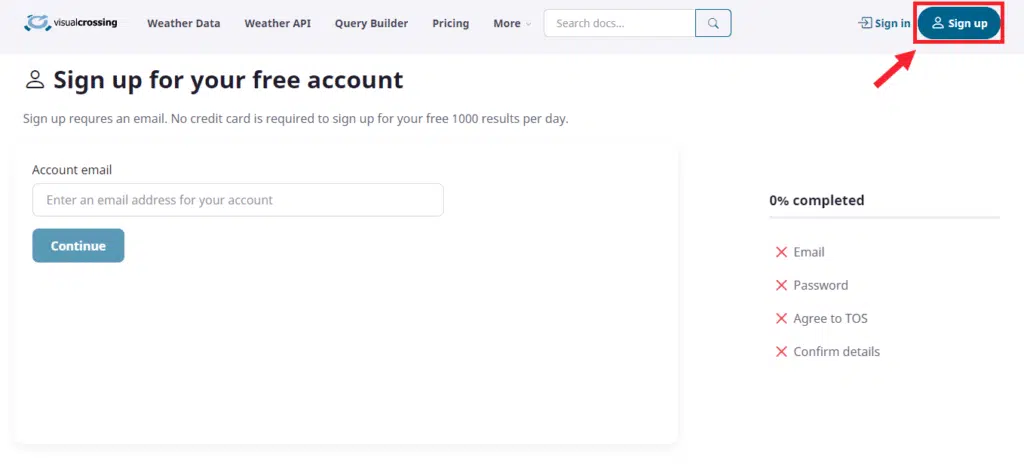Viewport: 1024px width, 473px height.
Task: Click the red X beside Agree to TOS
Action: (781, 318)
